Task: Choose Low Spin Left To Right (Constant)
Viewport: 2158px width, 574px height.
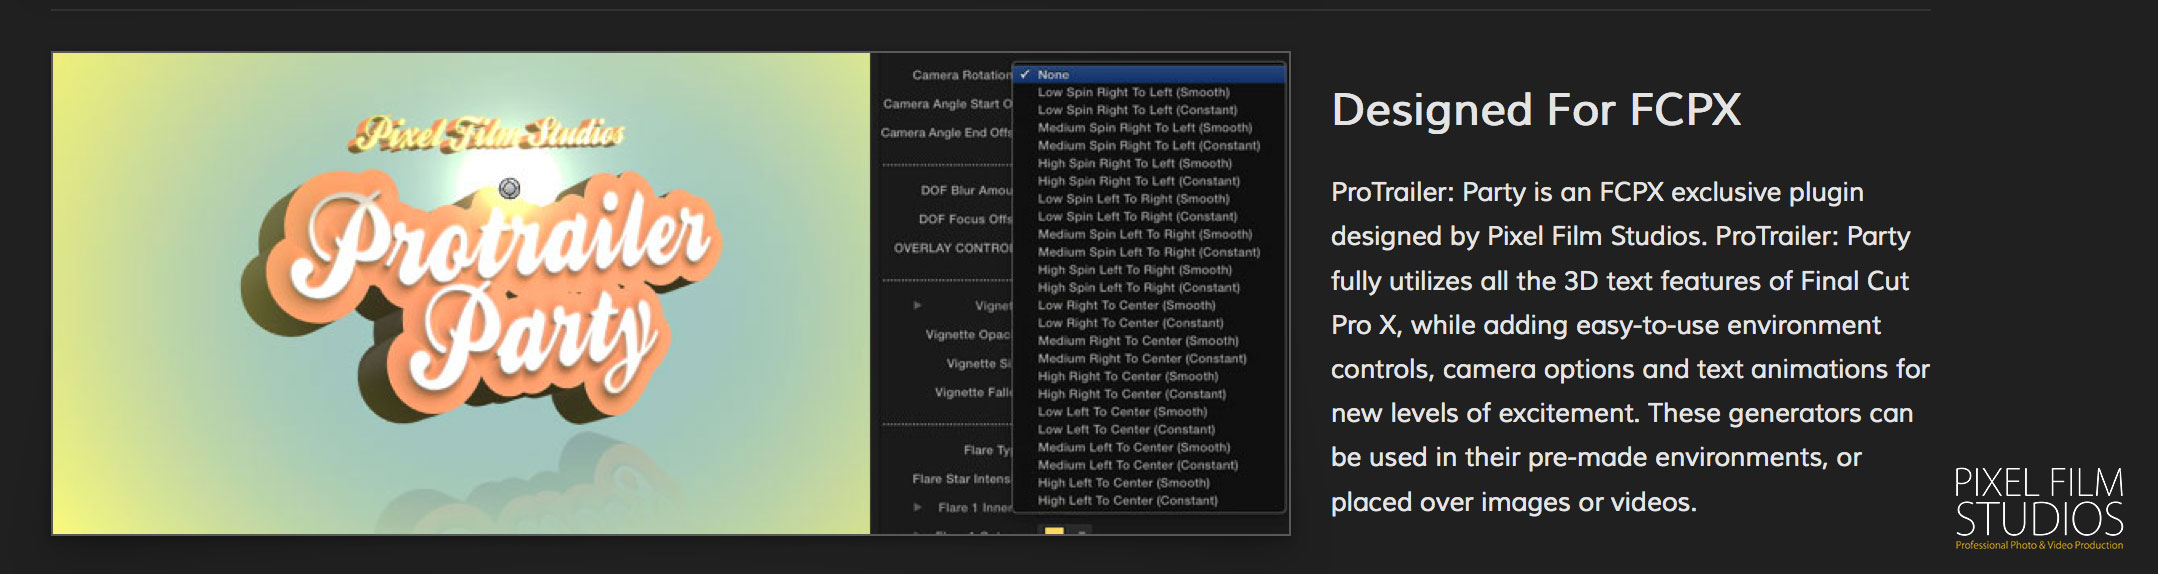Action: [1137, 217]
